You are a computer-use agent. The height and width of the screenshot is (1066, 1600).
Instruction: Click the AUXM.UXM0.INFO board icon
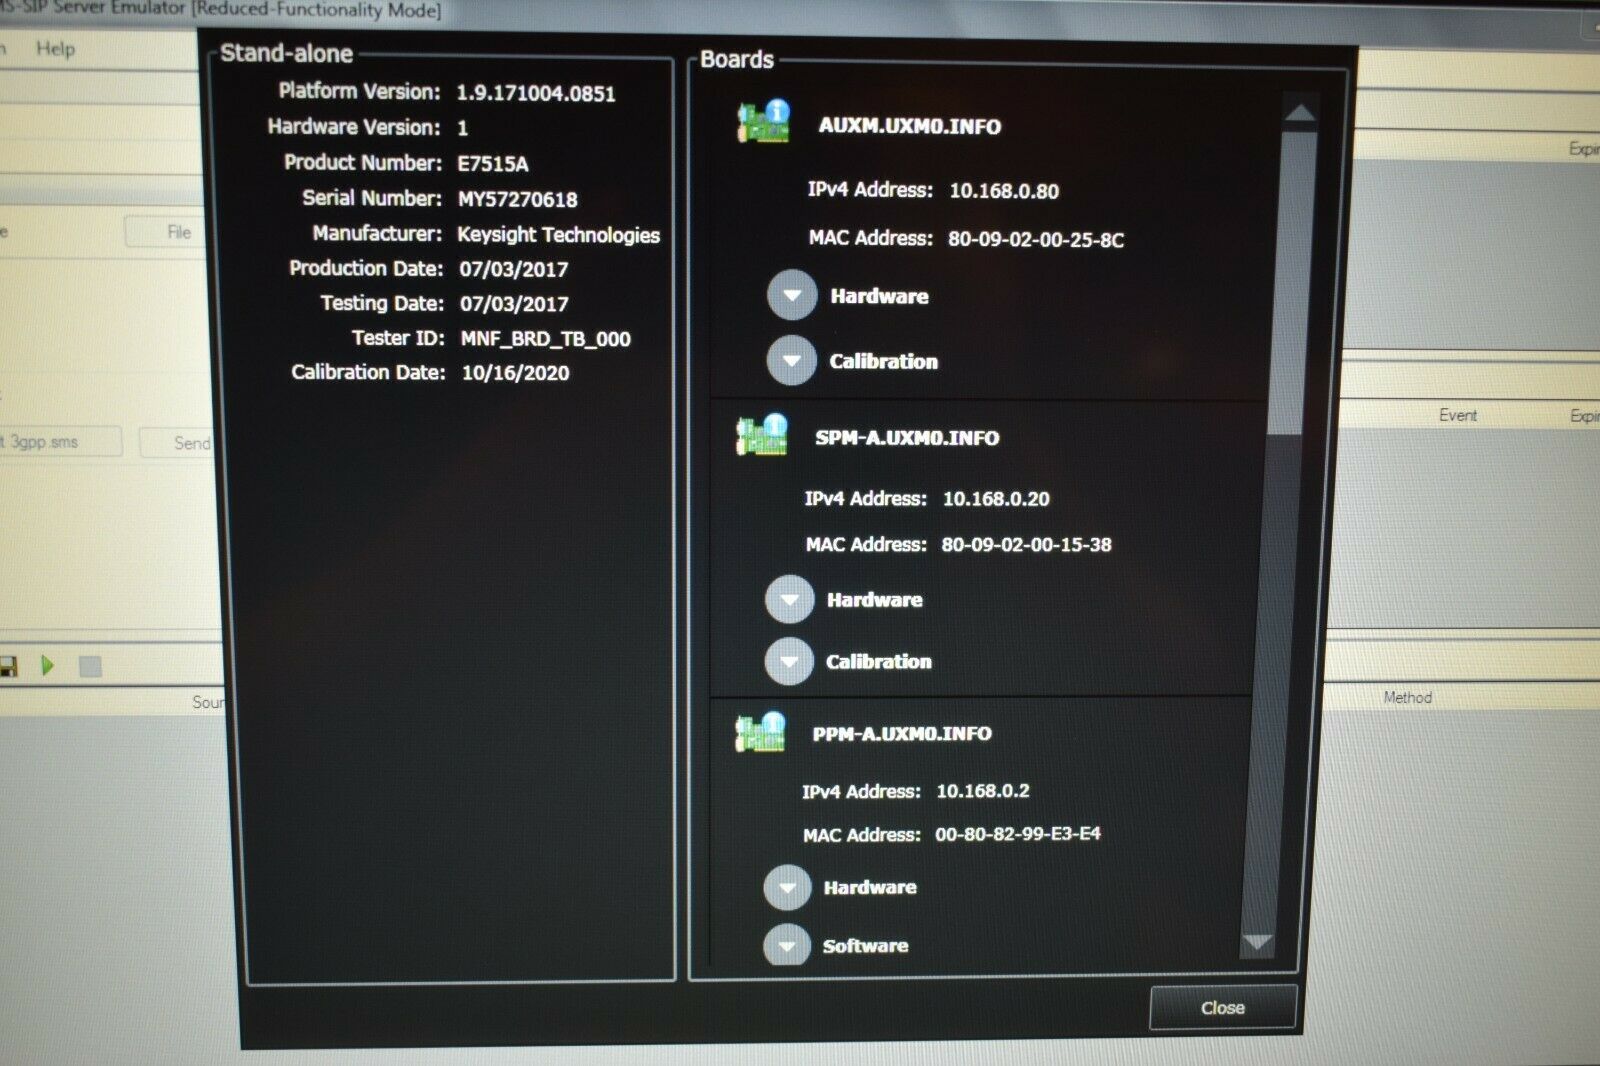click(764, 123)
